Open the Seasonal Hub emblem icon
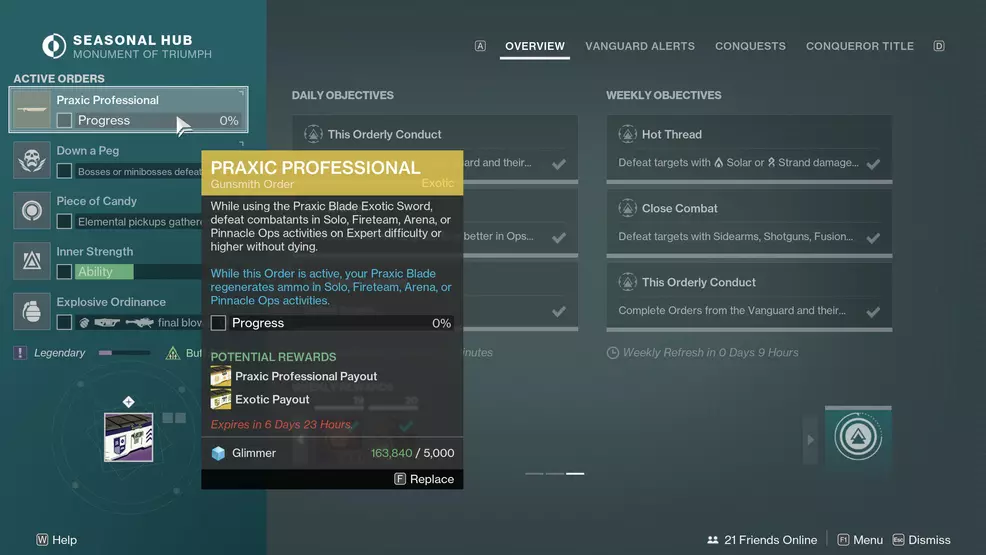Screen dimensions: 986x555 pyautogui.click(x=54, y=46)
